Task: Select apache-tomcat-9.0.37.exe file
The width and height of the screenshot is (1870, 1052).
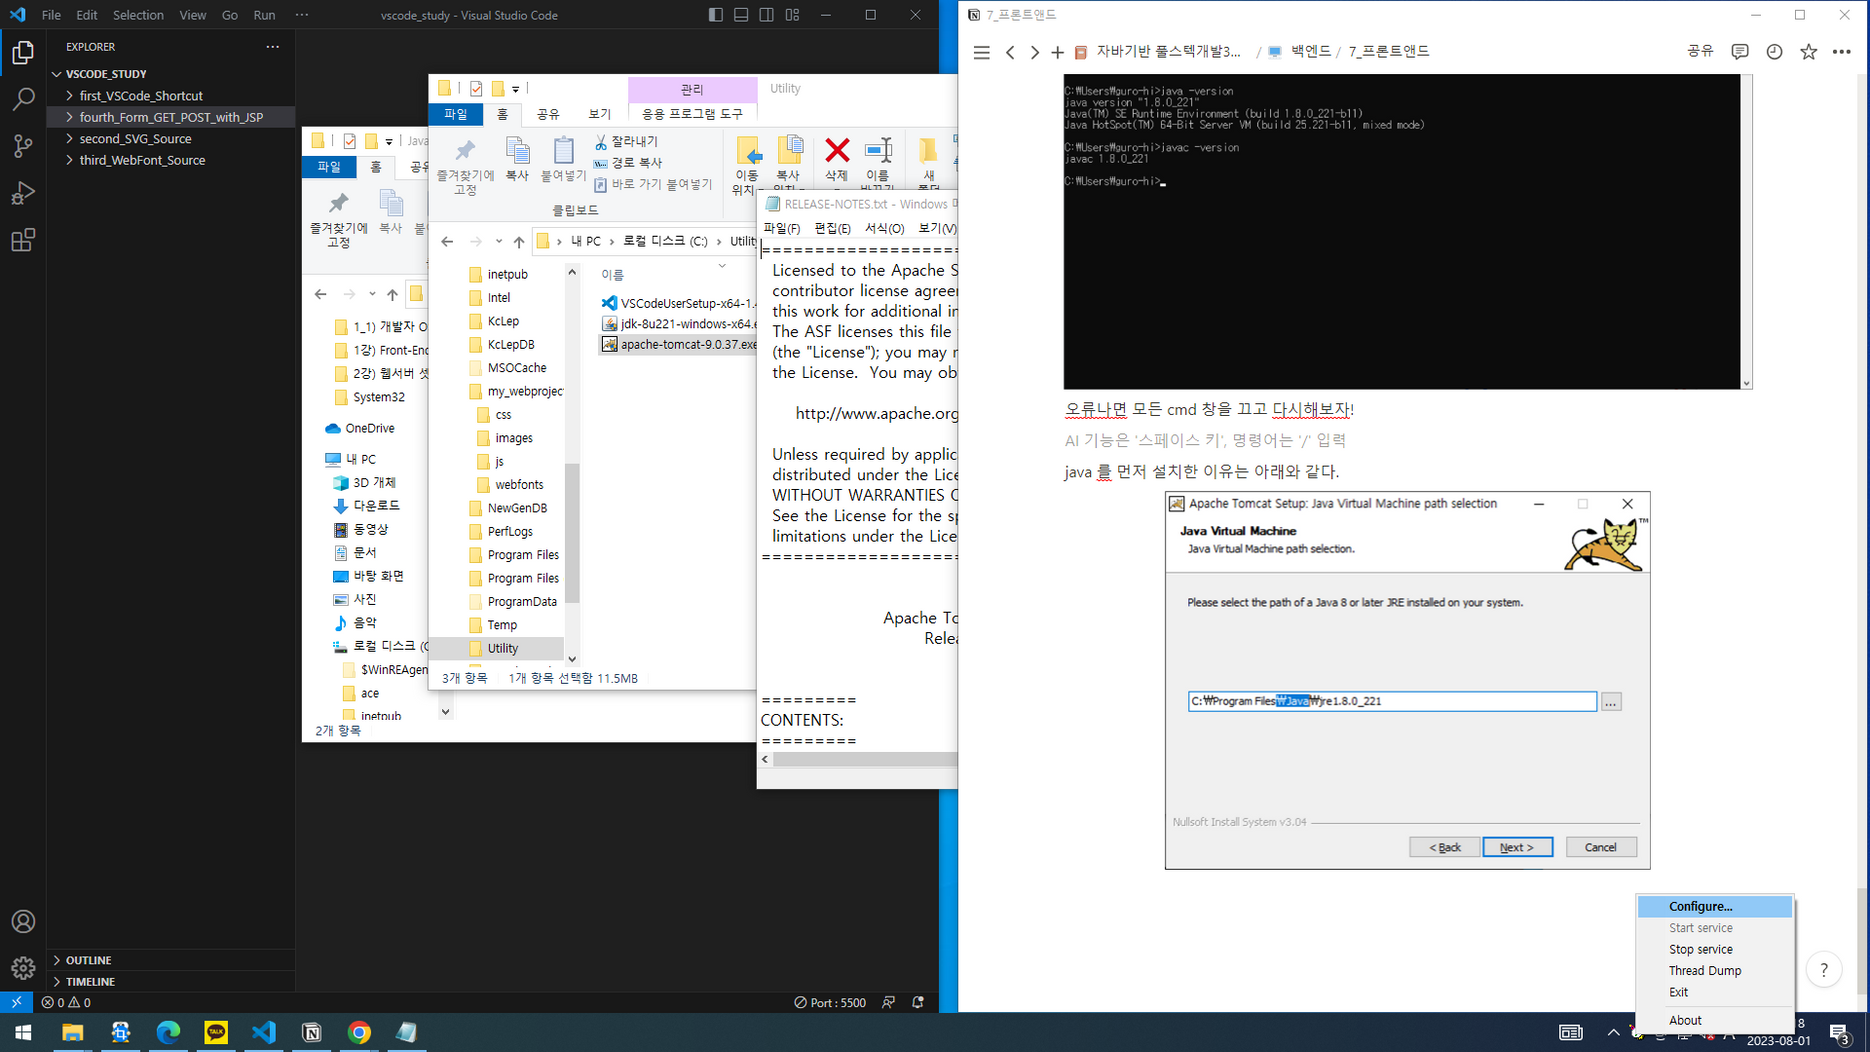Action: pyautogui.click(x=679, y=344)
